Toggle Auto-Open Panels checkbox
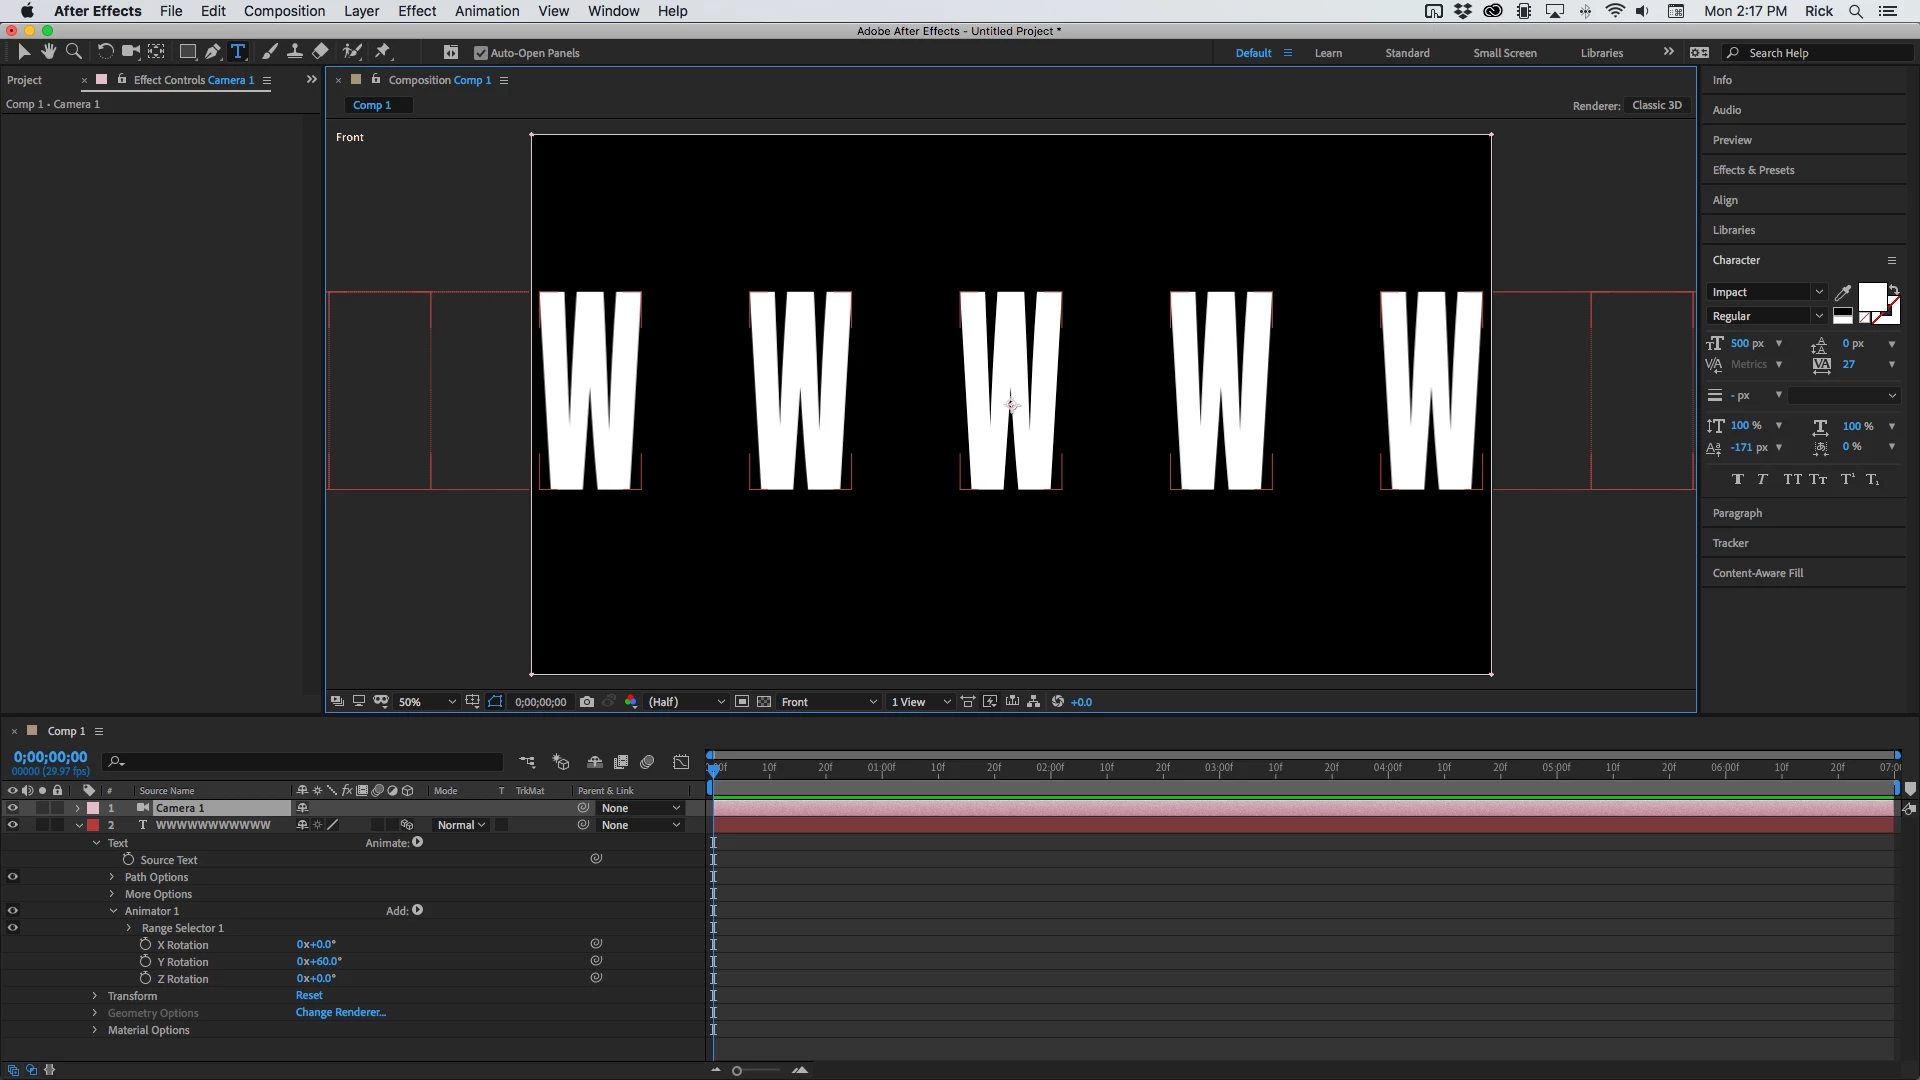 click(481, 53)
